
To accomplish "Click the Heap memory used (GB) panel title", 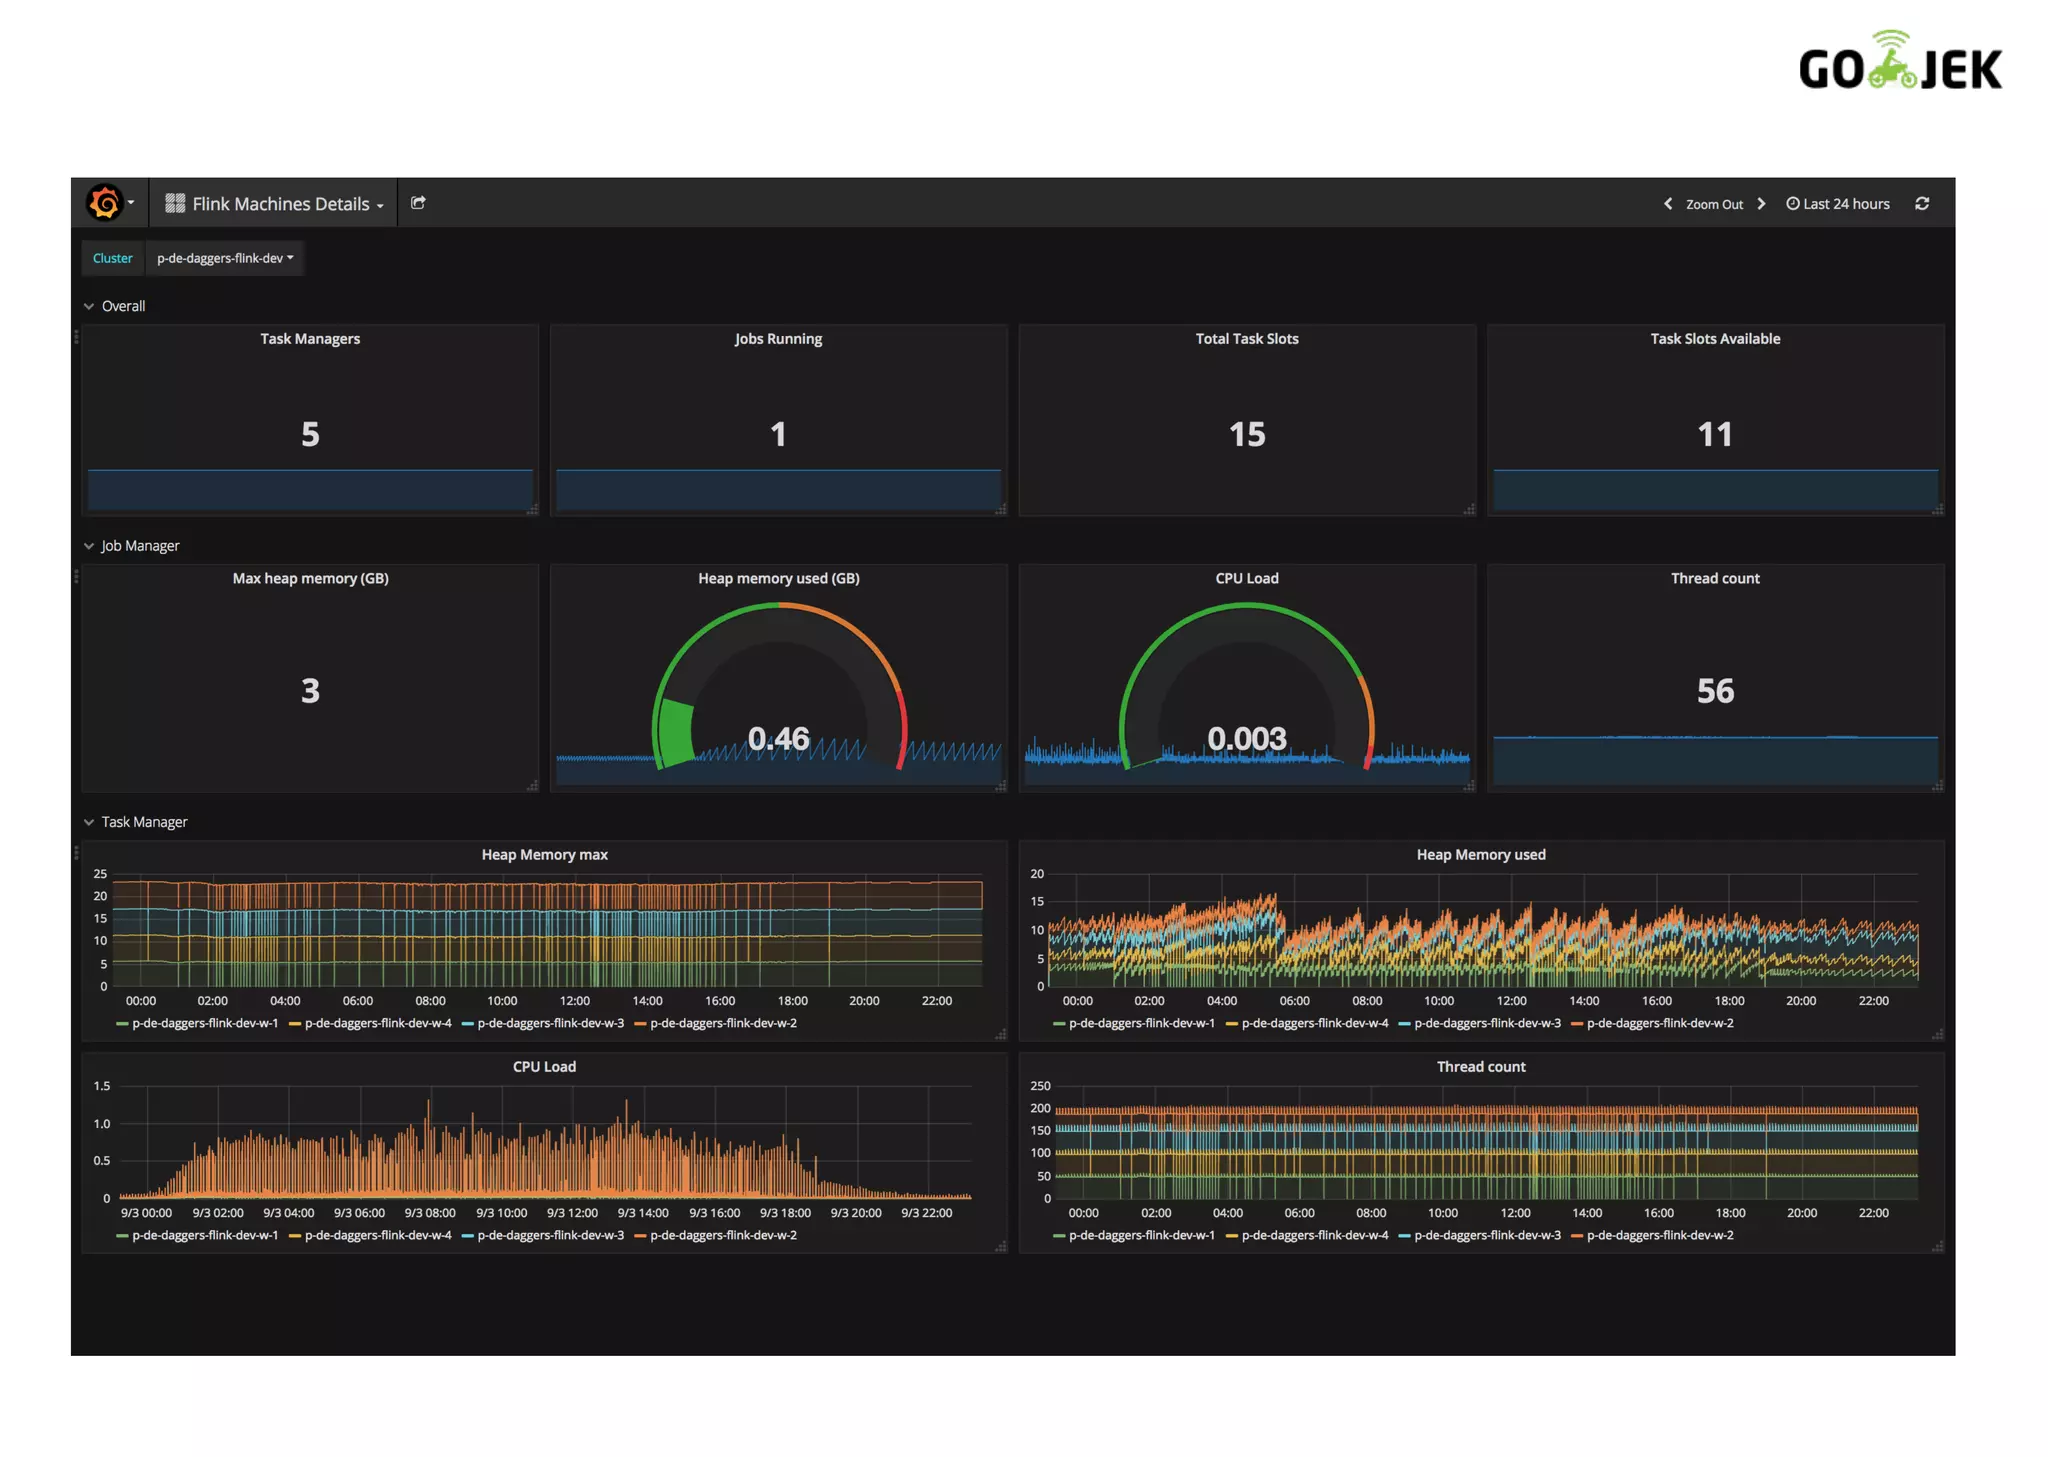I will pyautogui.click(x=778, y=578).
